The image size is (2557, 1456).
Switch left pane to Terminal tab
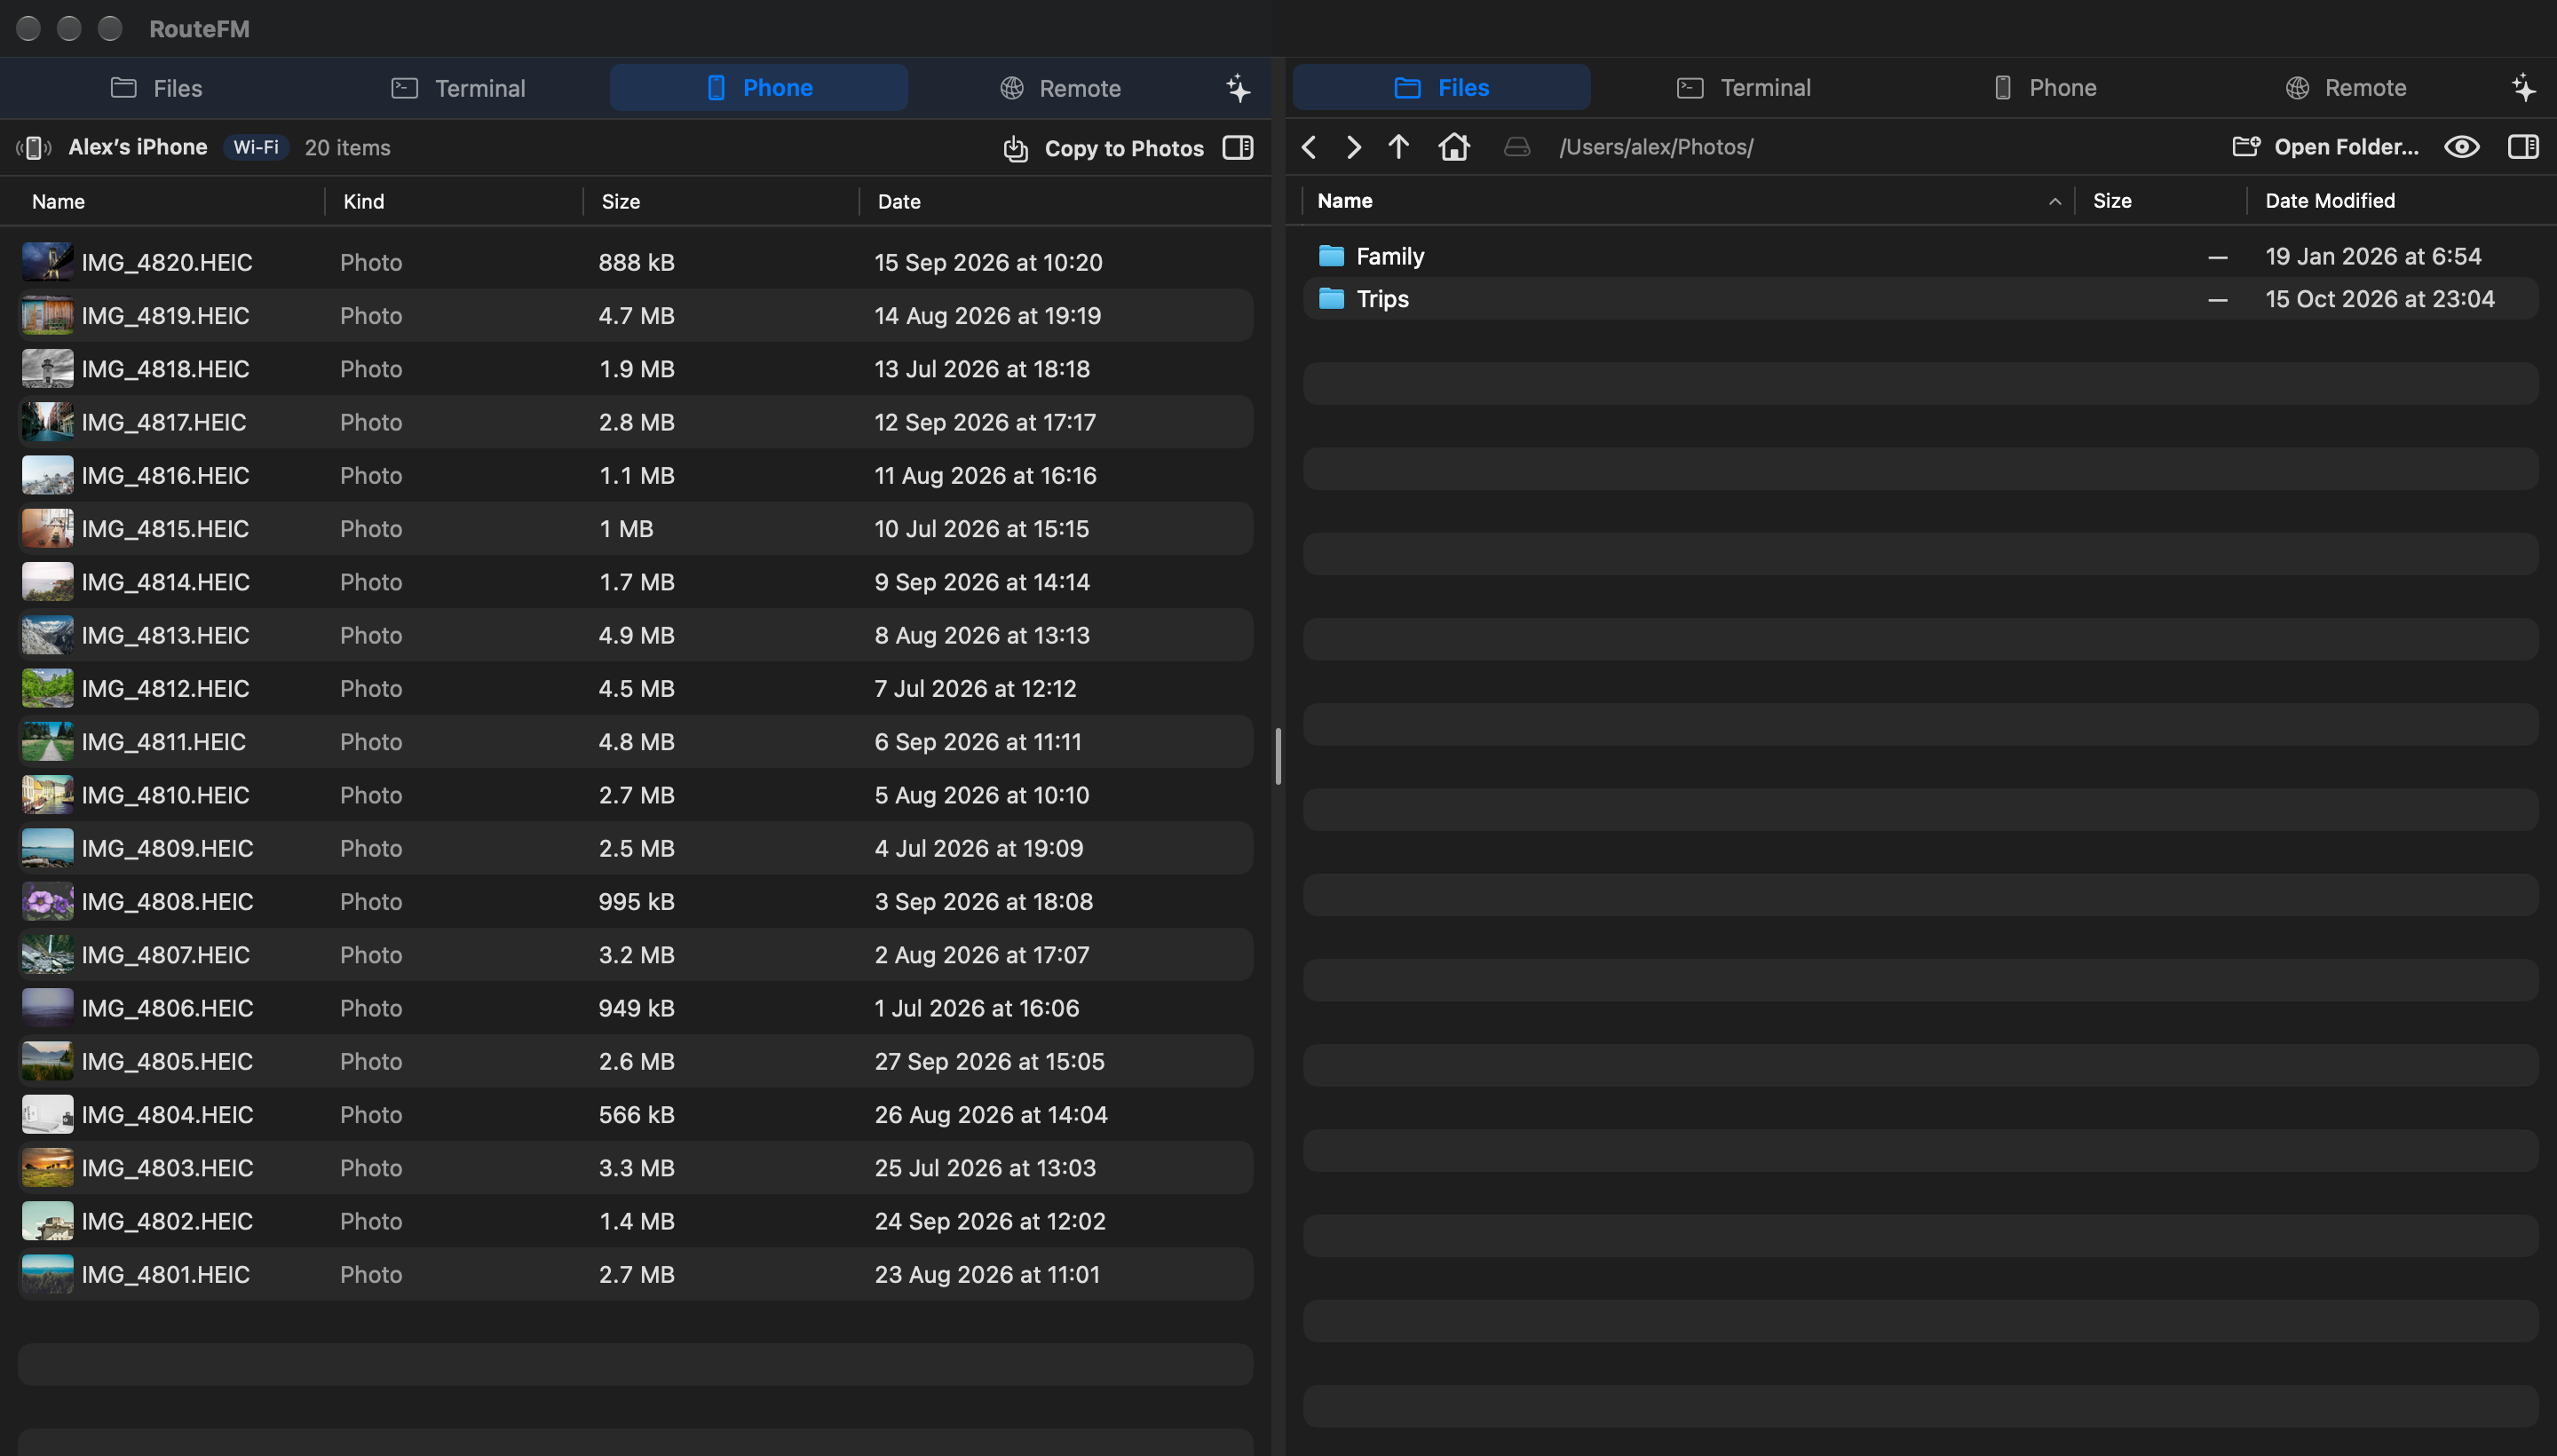point(458,88)
